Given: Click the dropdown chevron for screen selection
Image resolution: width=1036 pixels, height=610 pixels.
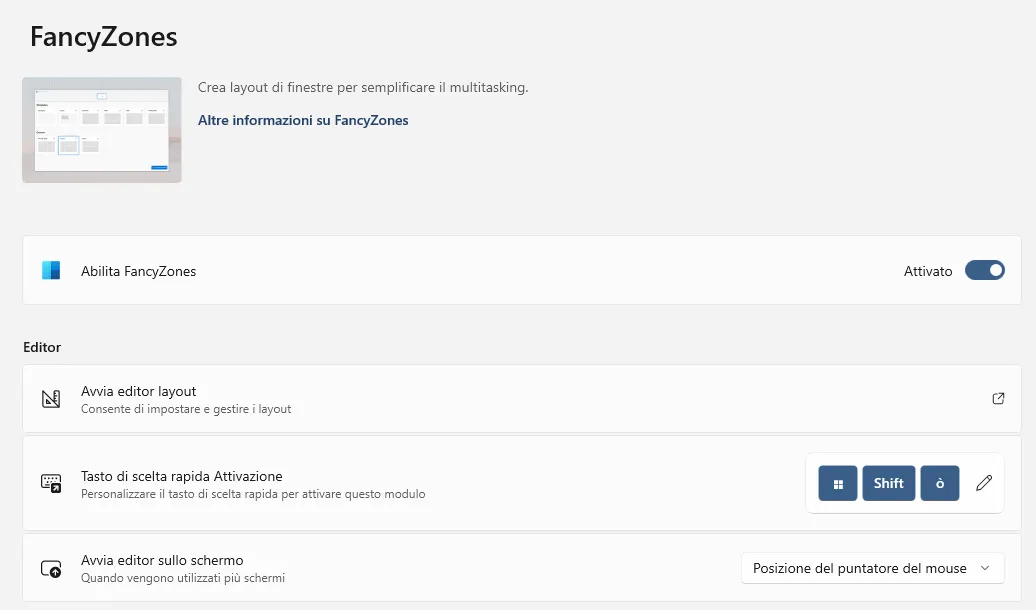Looking at the screenshot, I should click(985, 568).
